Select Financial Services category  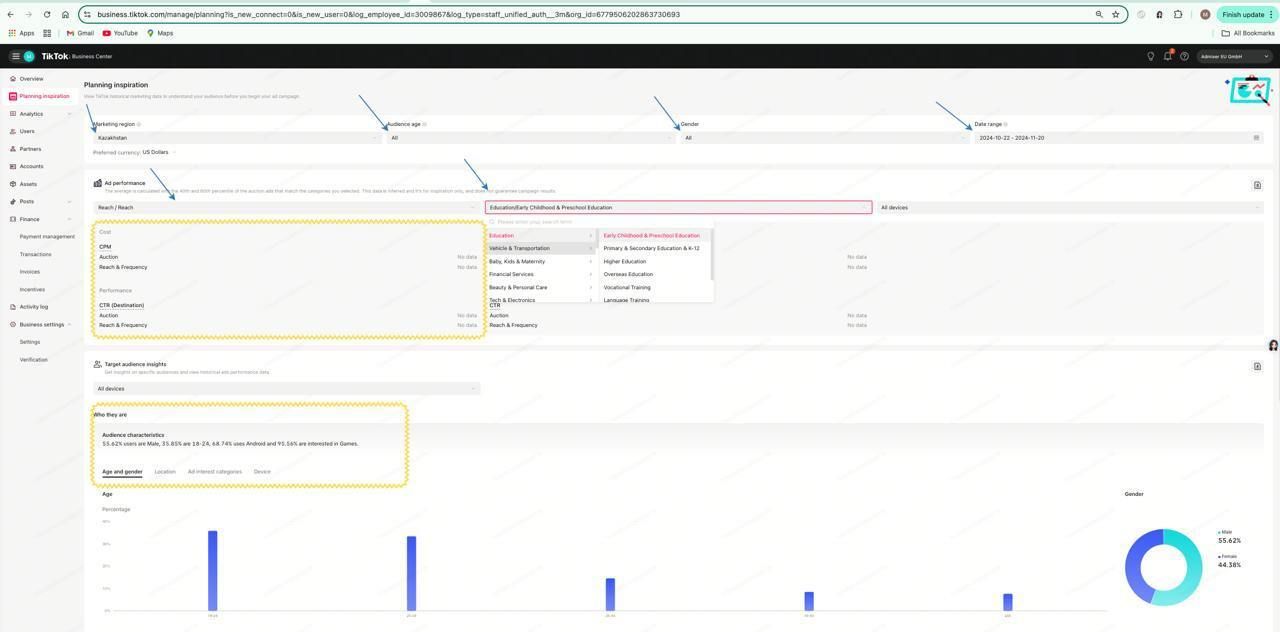(541, 274)
